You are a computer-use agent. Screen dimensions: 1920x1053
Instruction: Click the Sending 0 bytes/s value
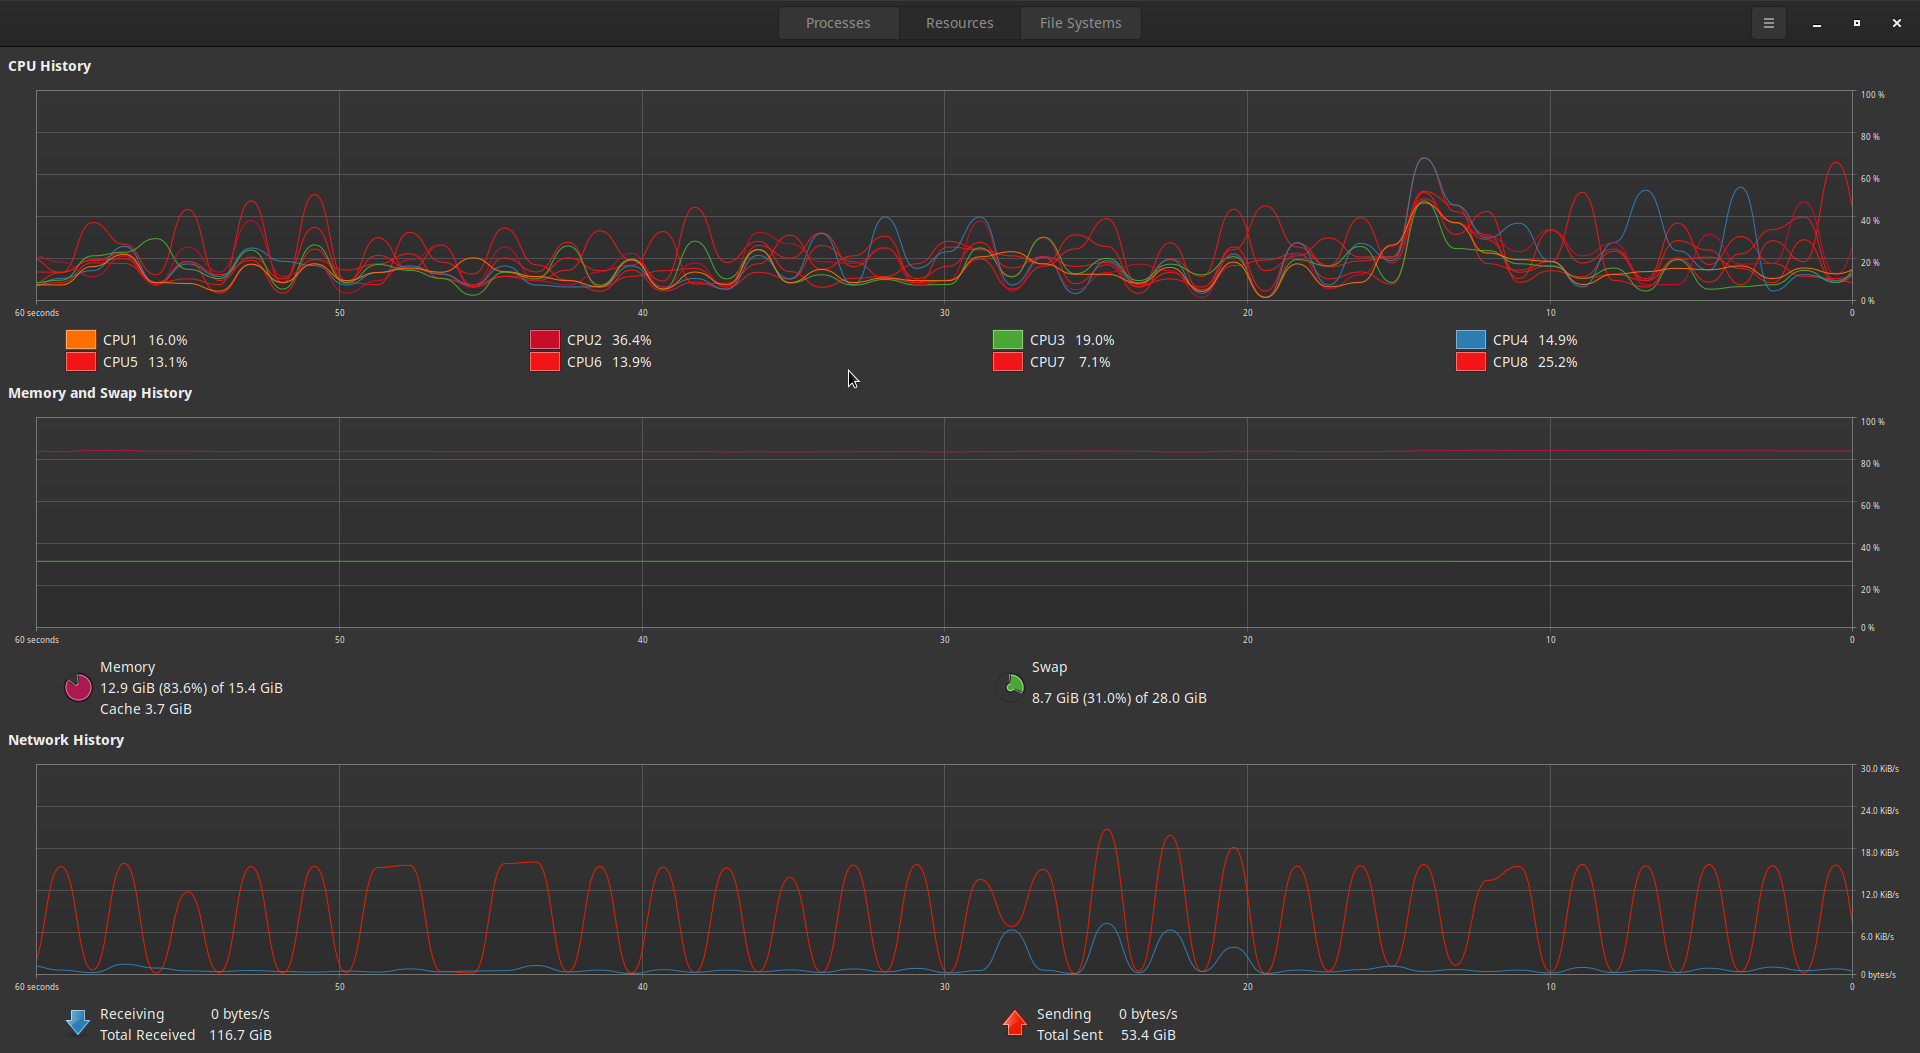coord(1148,1014)
